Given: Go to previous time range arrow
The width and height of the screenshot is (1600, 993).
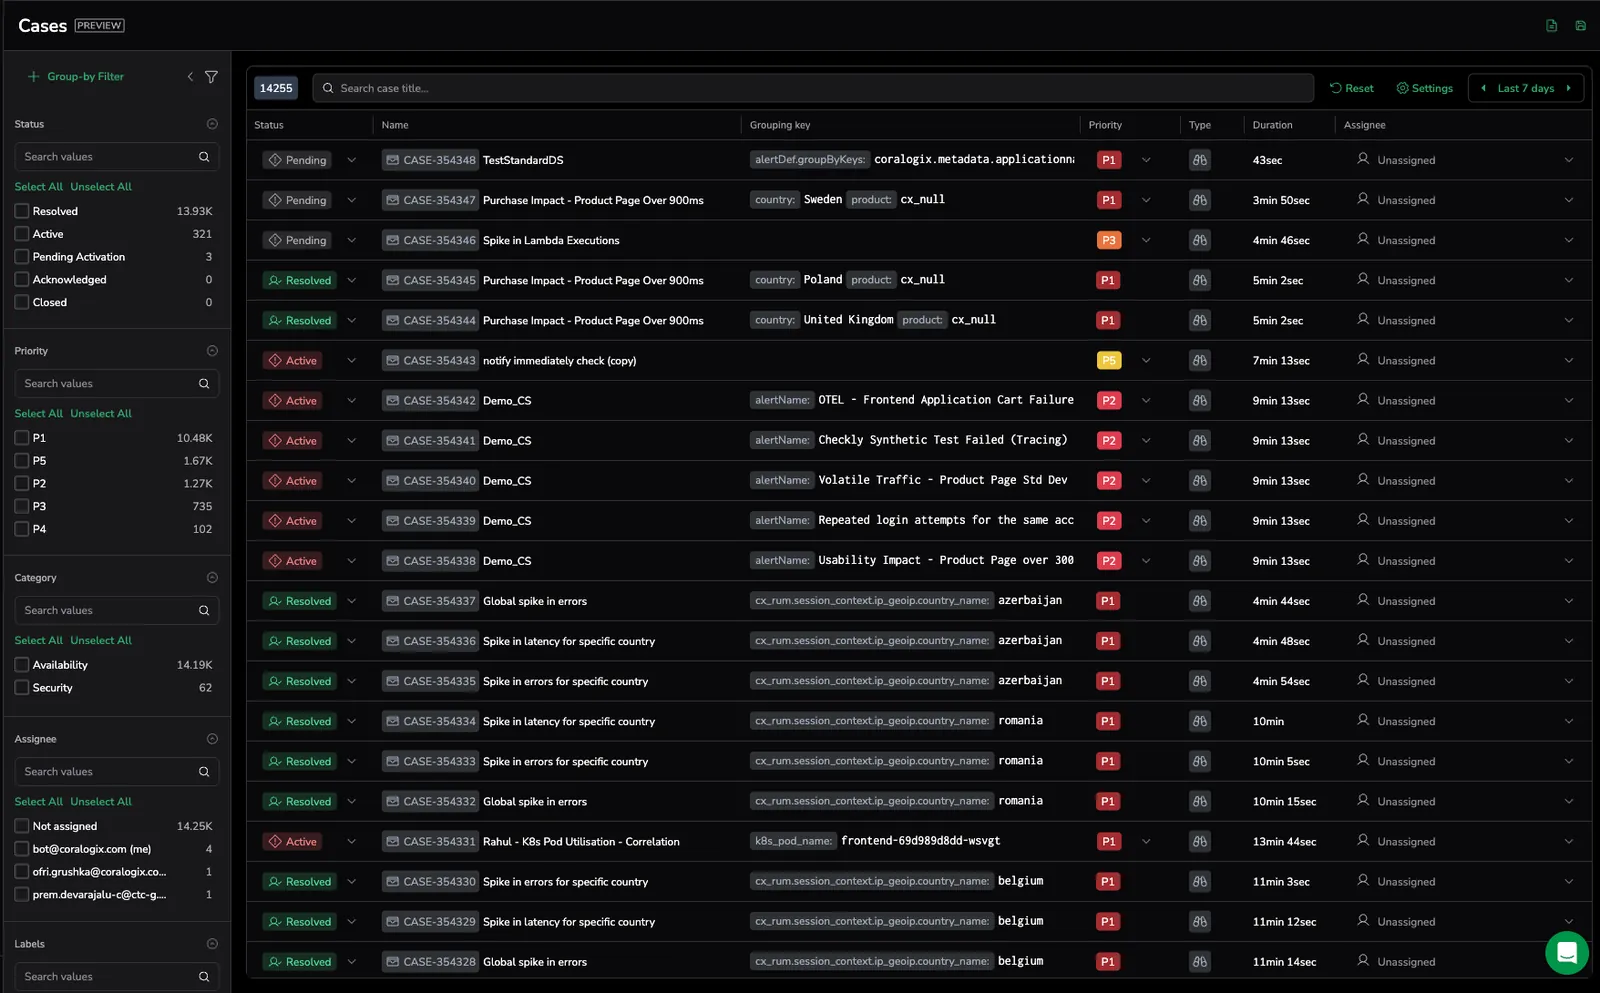Looking at the screenshot, I should [x=1483, y=88].
